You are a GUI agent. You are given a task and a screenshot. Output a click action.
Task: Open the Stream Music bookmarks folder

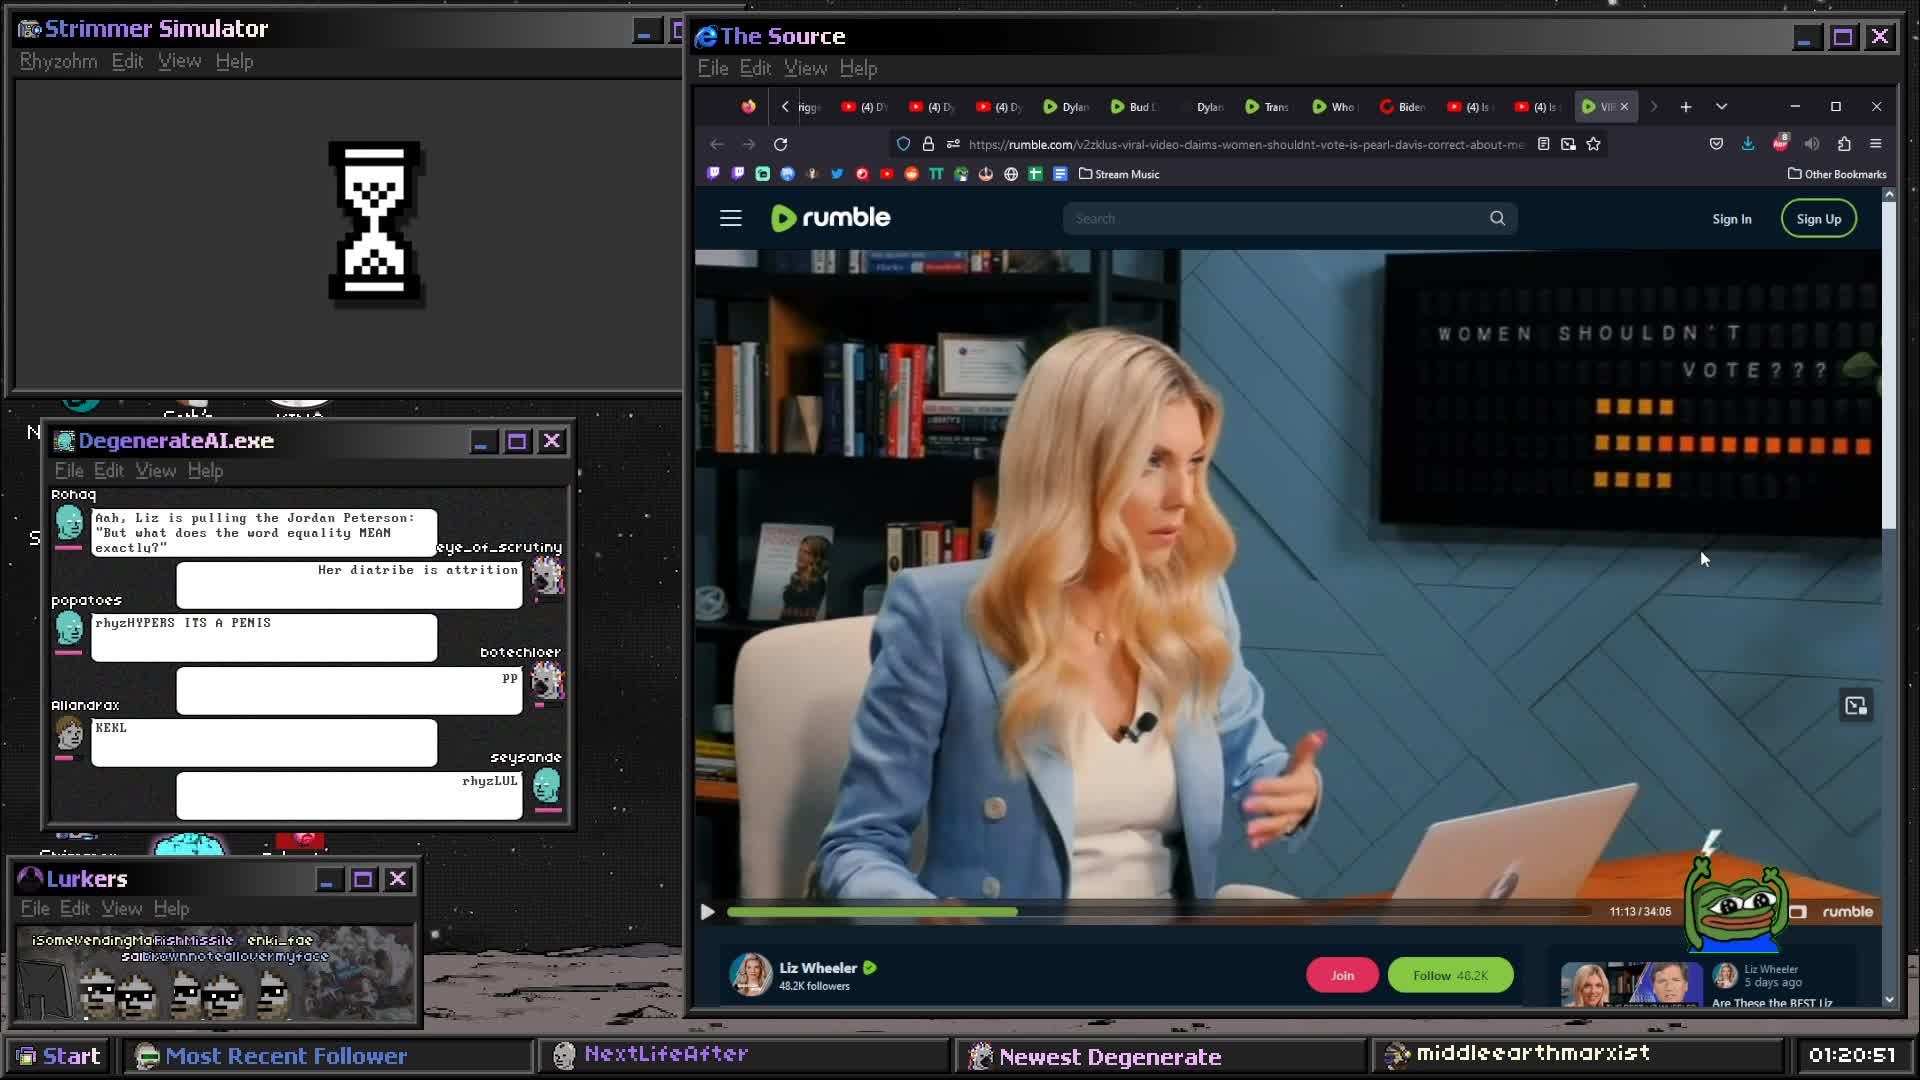click(1119, 174)
